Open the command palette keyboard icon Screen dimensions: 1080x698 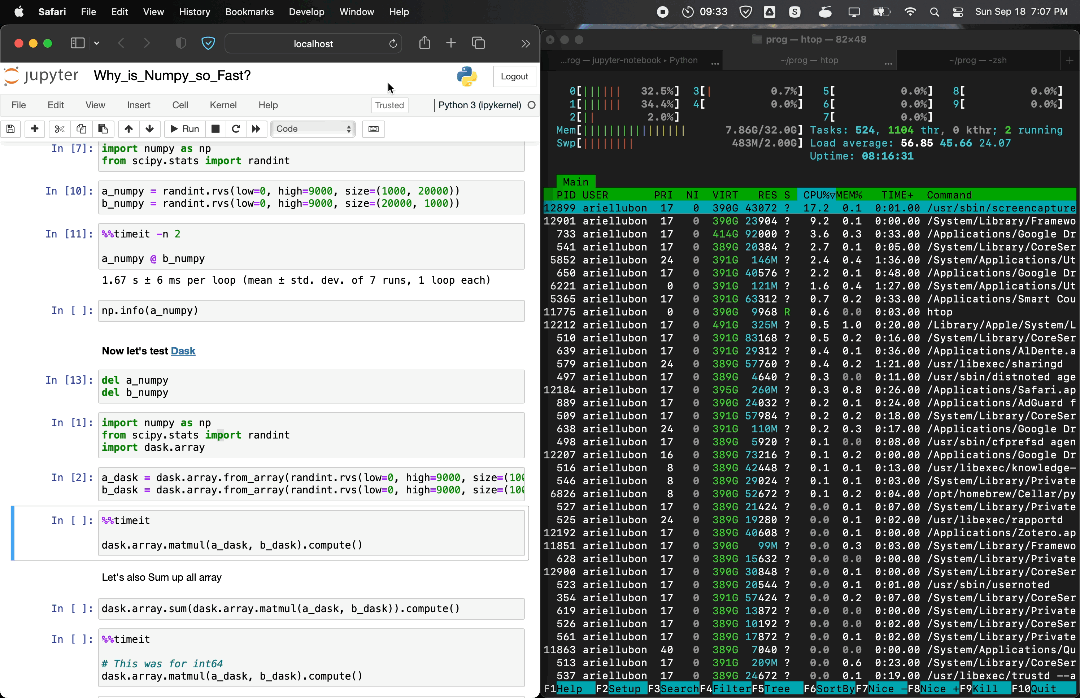(374, 128)
